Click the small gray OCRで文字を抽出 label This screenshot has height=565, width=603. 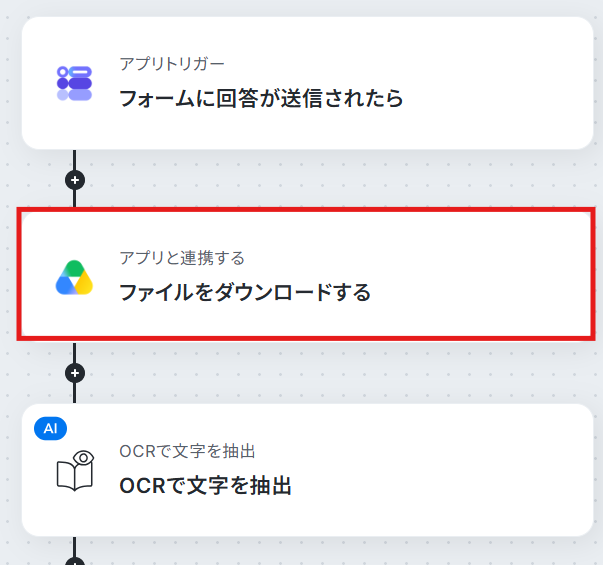(x=187, y=451)
